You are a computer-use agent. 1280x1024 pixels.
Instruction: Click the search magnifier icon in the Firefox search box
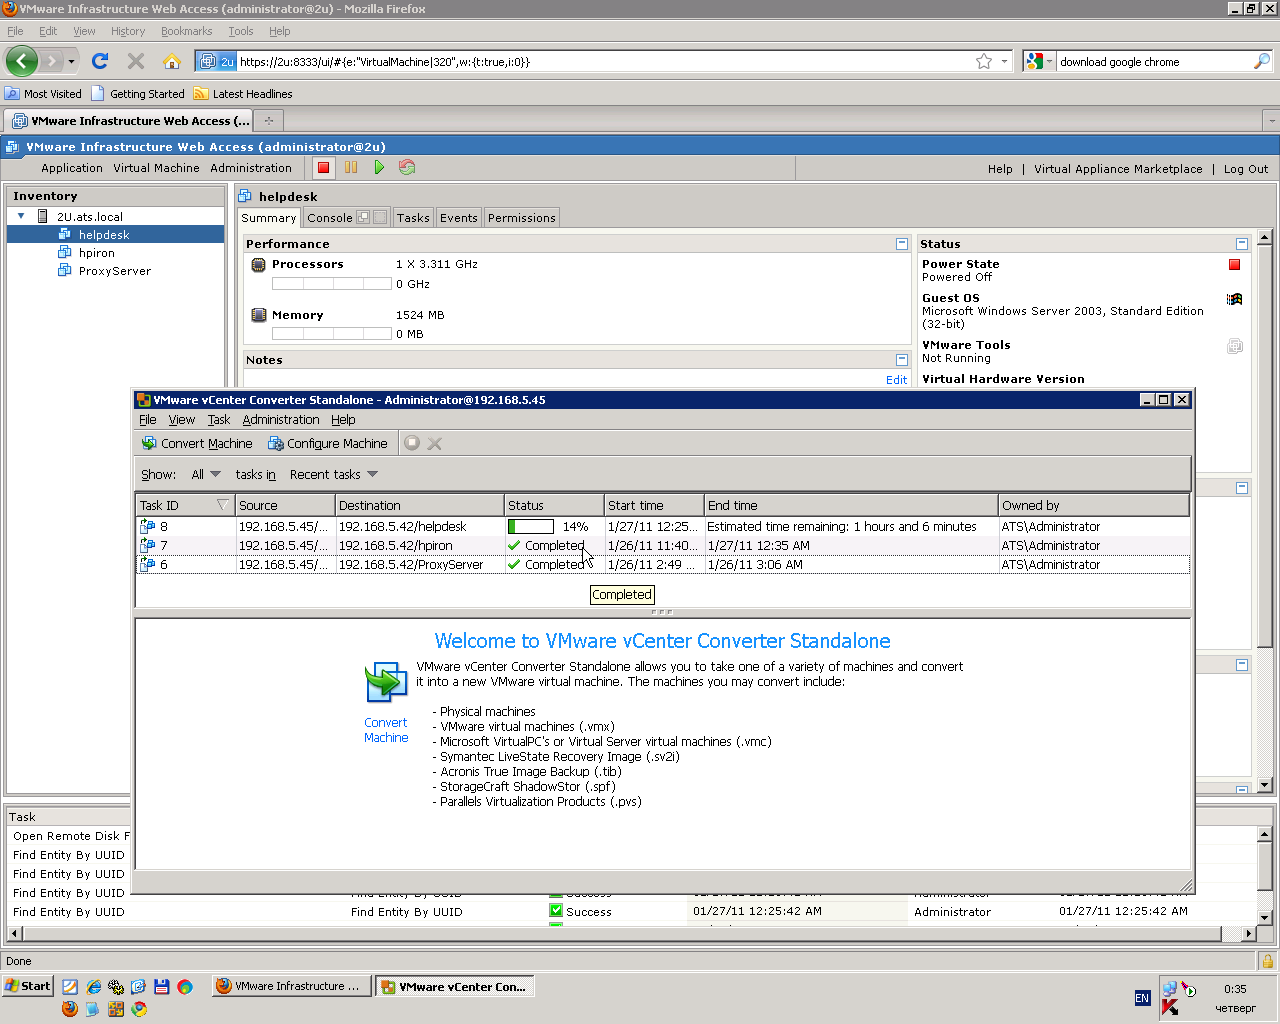click(x=1262, y=61)
